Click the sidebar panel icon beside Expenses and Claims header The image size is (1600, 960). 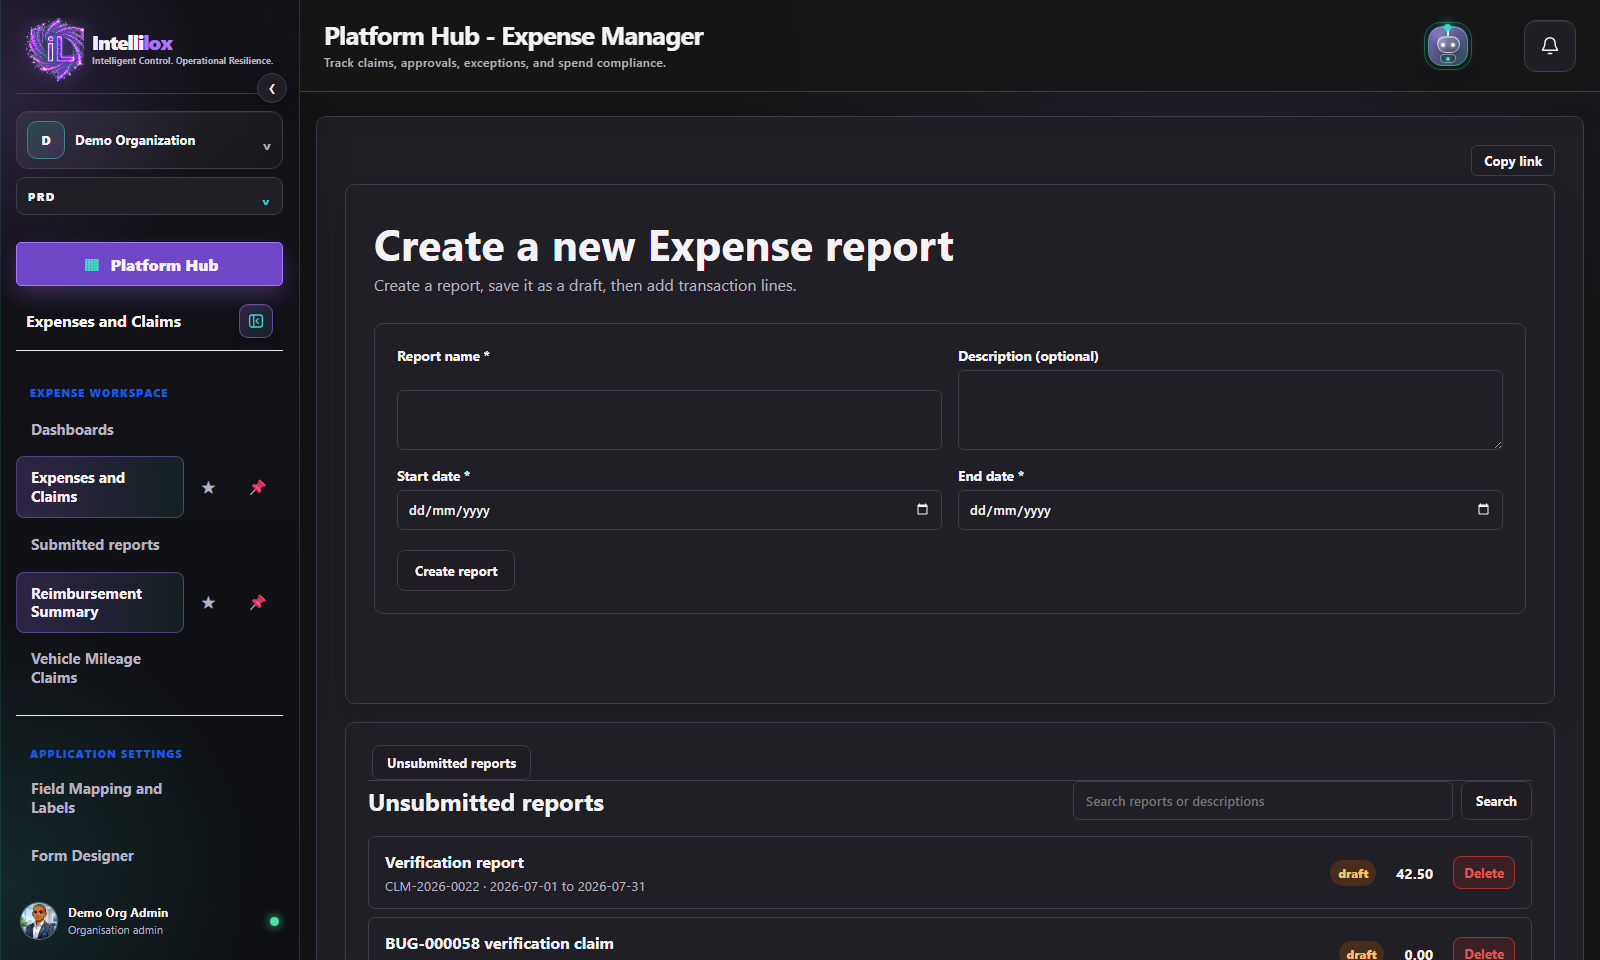click(256, 321)
